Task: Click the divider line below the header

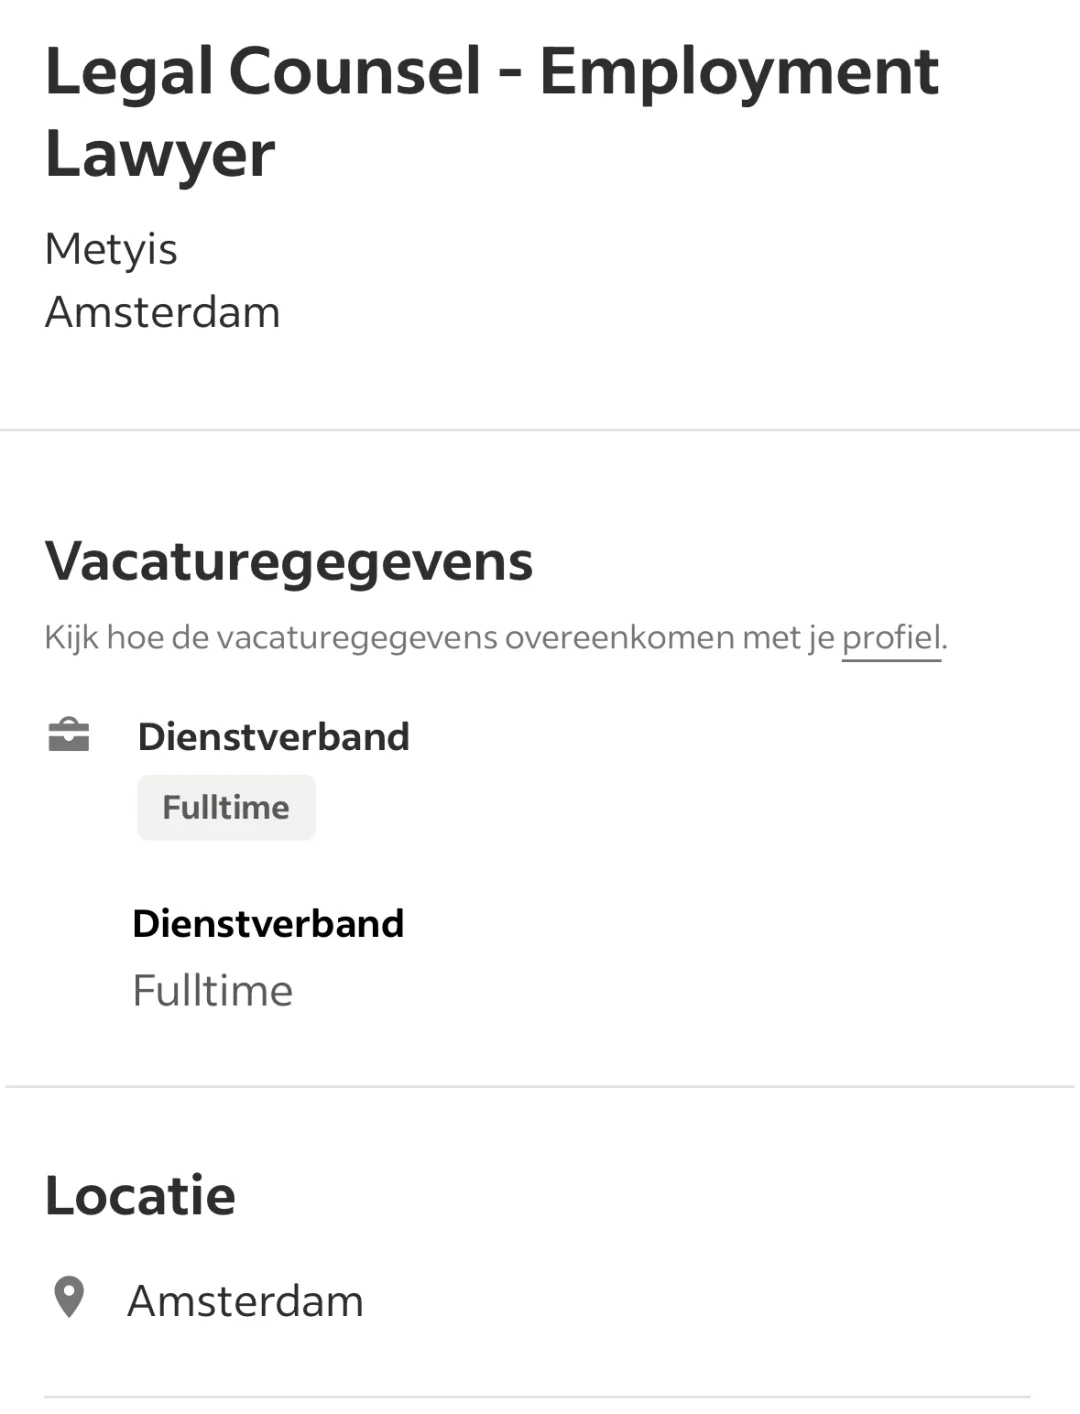Action: pyautogui.click(x=540, y=430)
